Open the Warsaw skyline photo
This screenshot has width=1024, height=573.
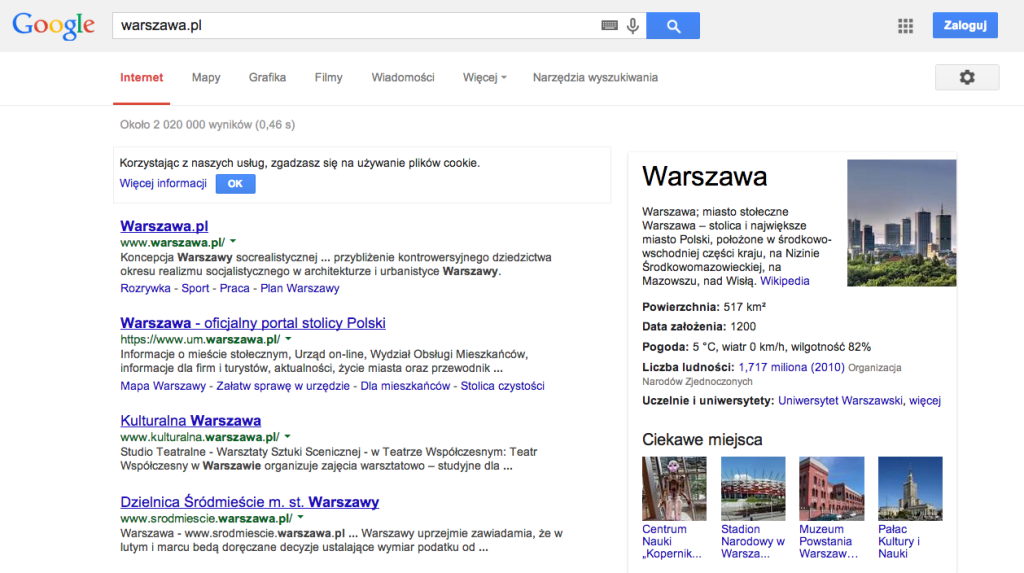[x=901, y=223]
